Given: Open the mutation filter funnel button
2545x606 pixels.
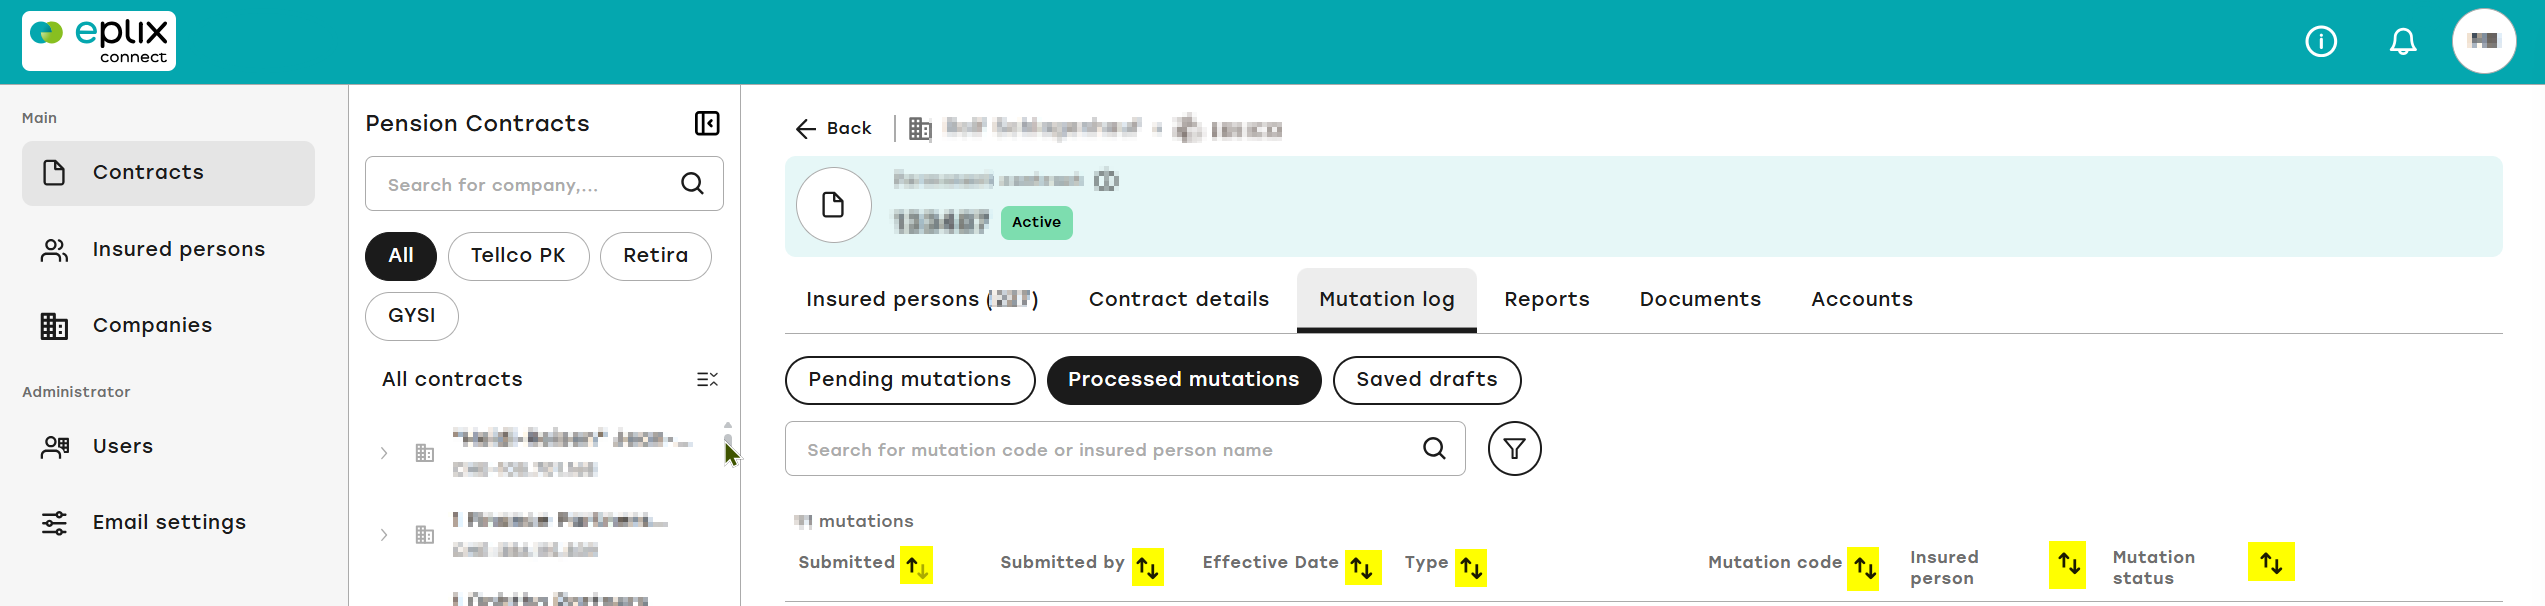Looking at the screenshot, I should tap(1514, 449).
